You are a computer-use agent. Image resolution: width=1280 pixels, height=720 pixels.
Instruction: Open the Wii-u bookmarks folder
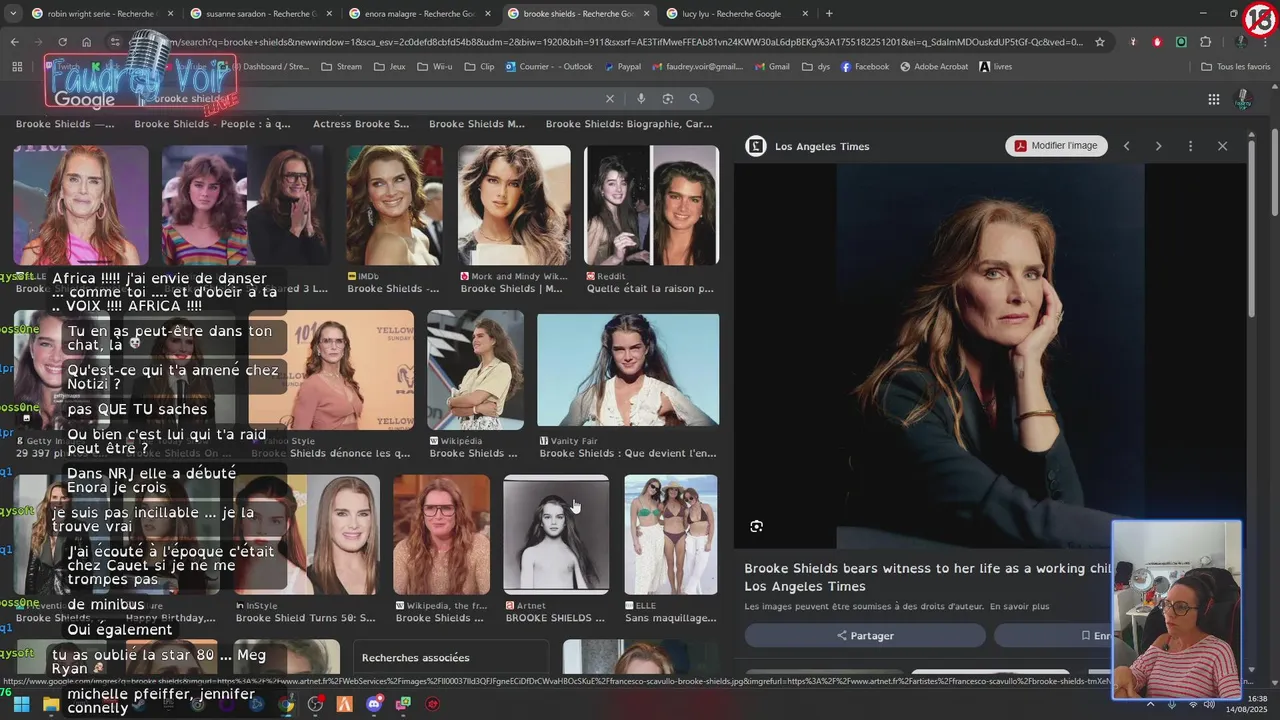pos(434,67)
